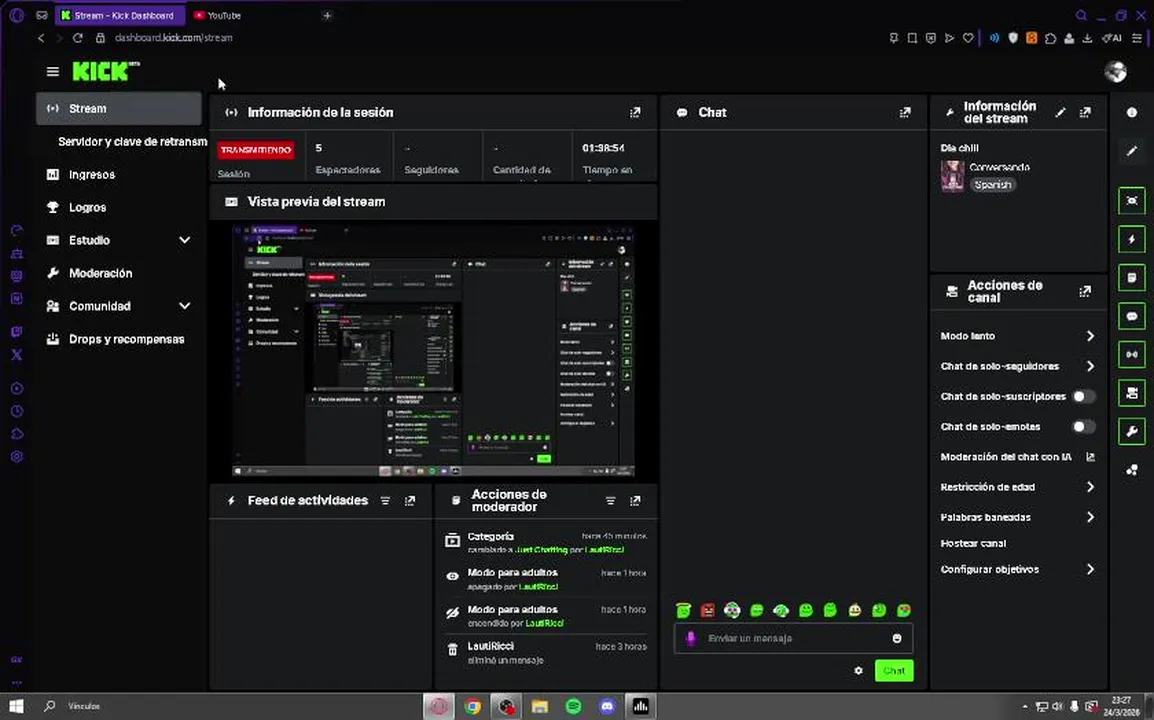This screenshot has height=720, width=1154.
Task: Insert the first green emote in chat
Action: click(684, 610)
